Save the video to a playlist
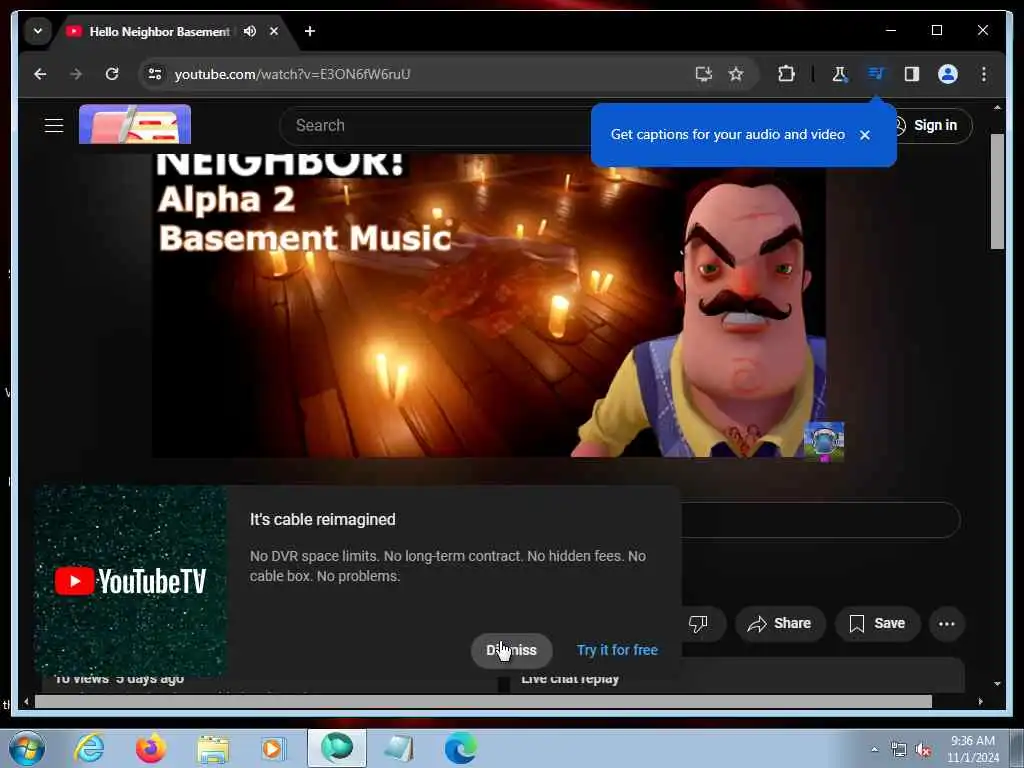Image resolution: width=1024 pixels, height=768 pixels. pos(877,624)
